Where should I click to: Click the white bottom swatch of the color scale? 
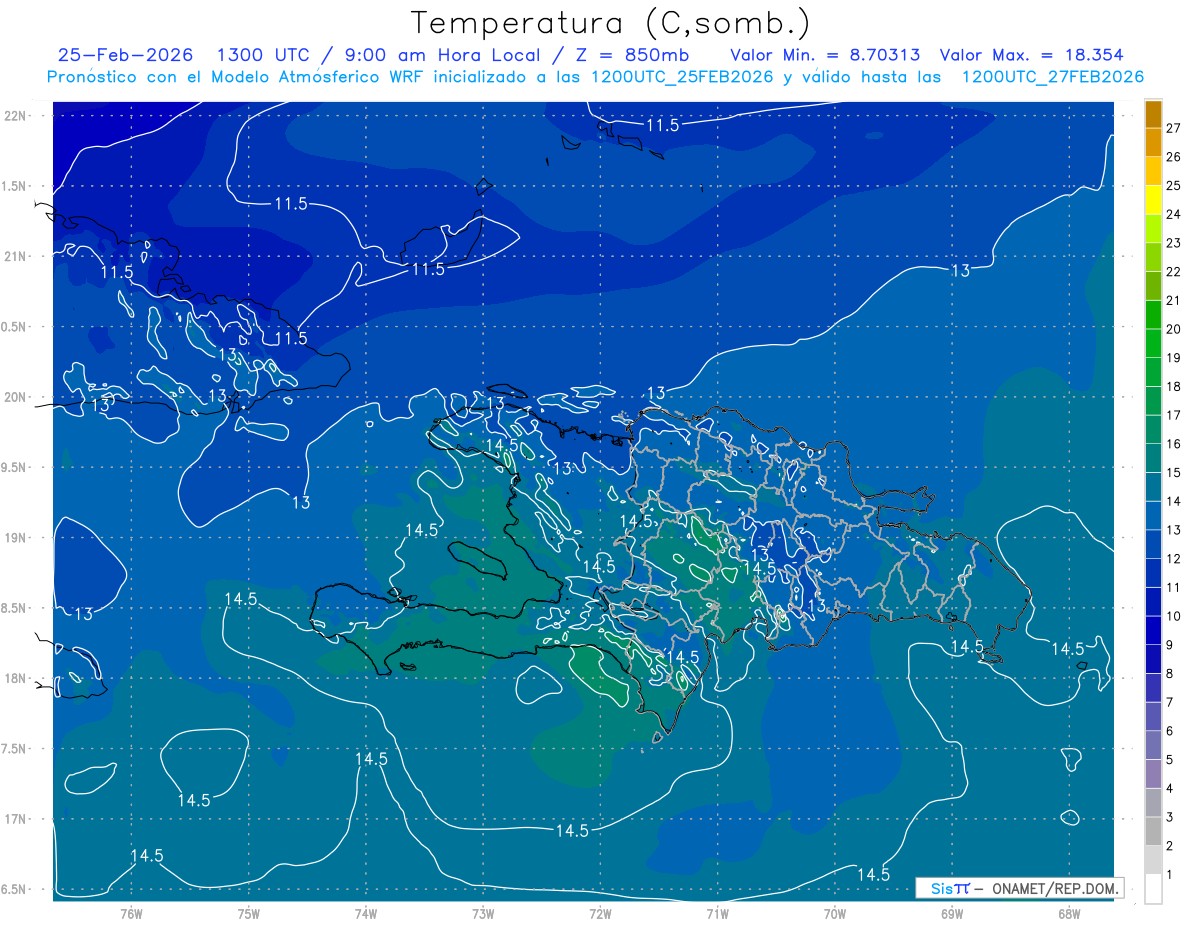[1153, 889]
